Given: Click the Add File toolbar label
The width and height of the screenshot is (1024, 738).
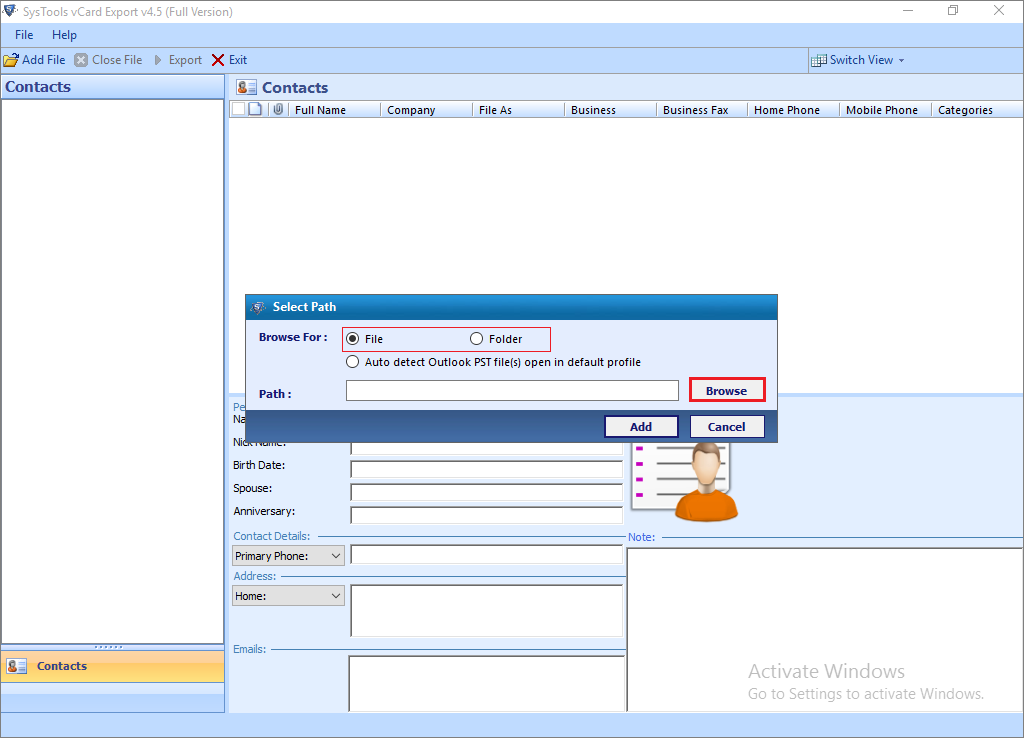Looking at the screenshot, I should [x=44, y=60].
